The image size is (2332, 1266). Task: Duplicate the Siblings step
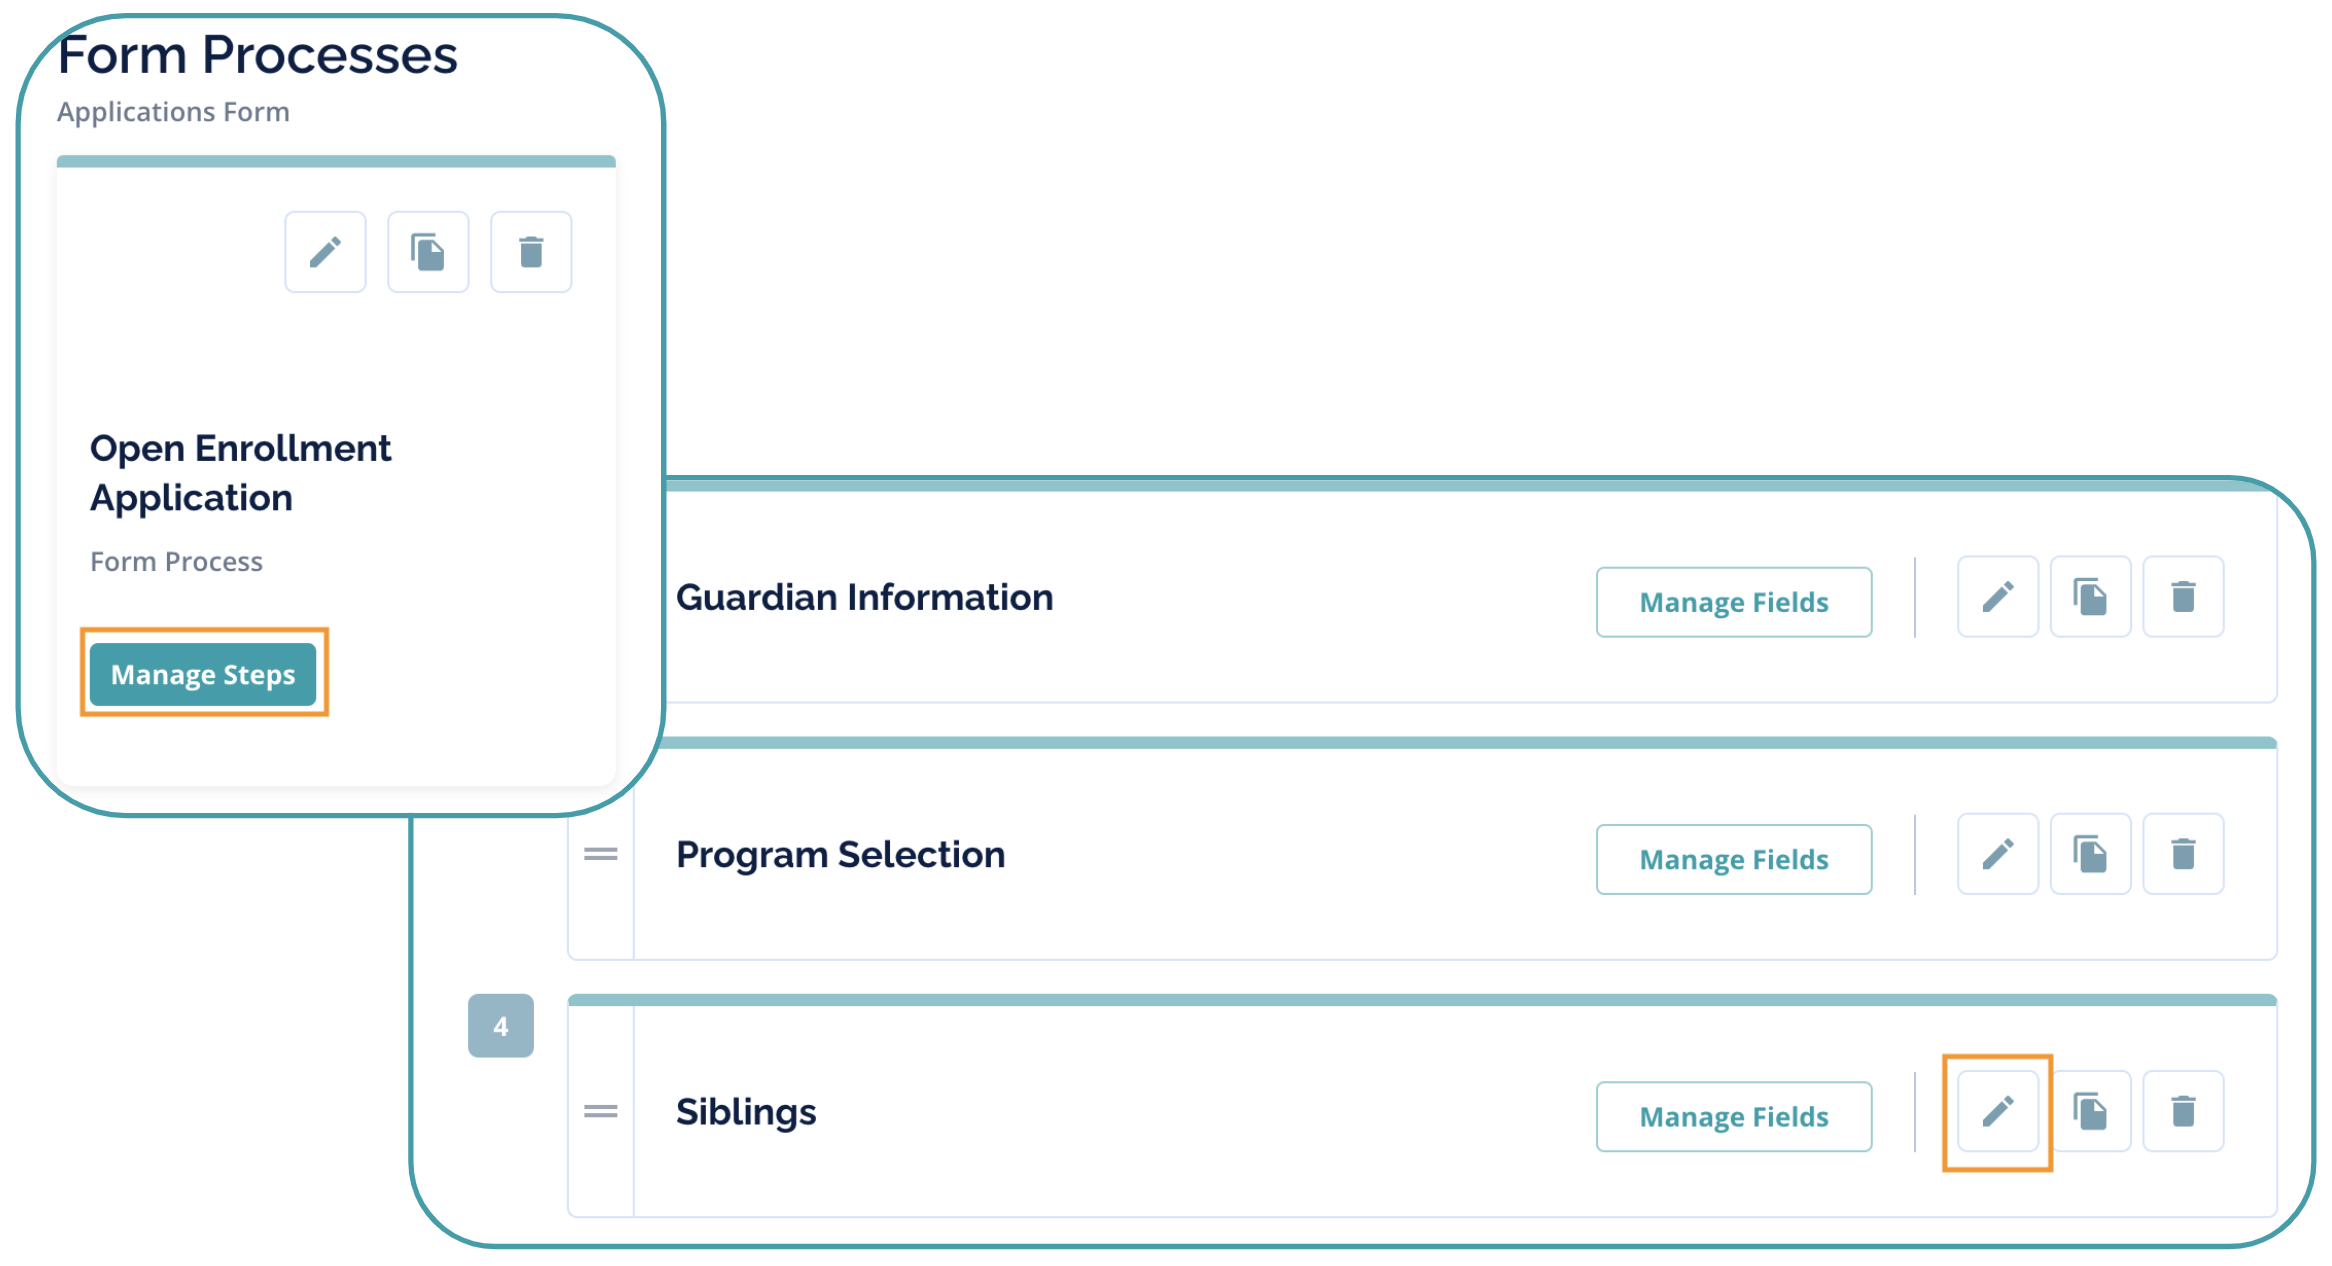point(2090,1111)
